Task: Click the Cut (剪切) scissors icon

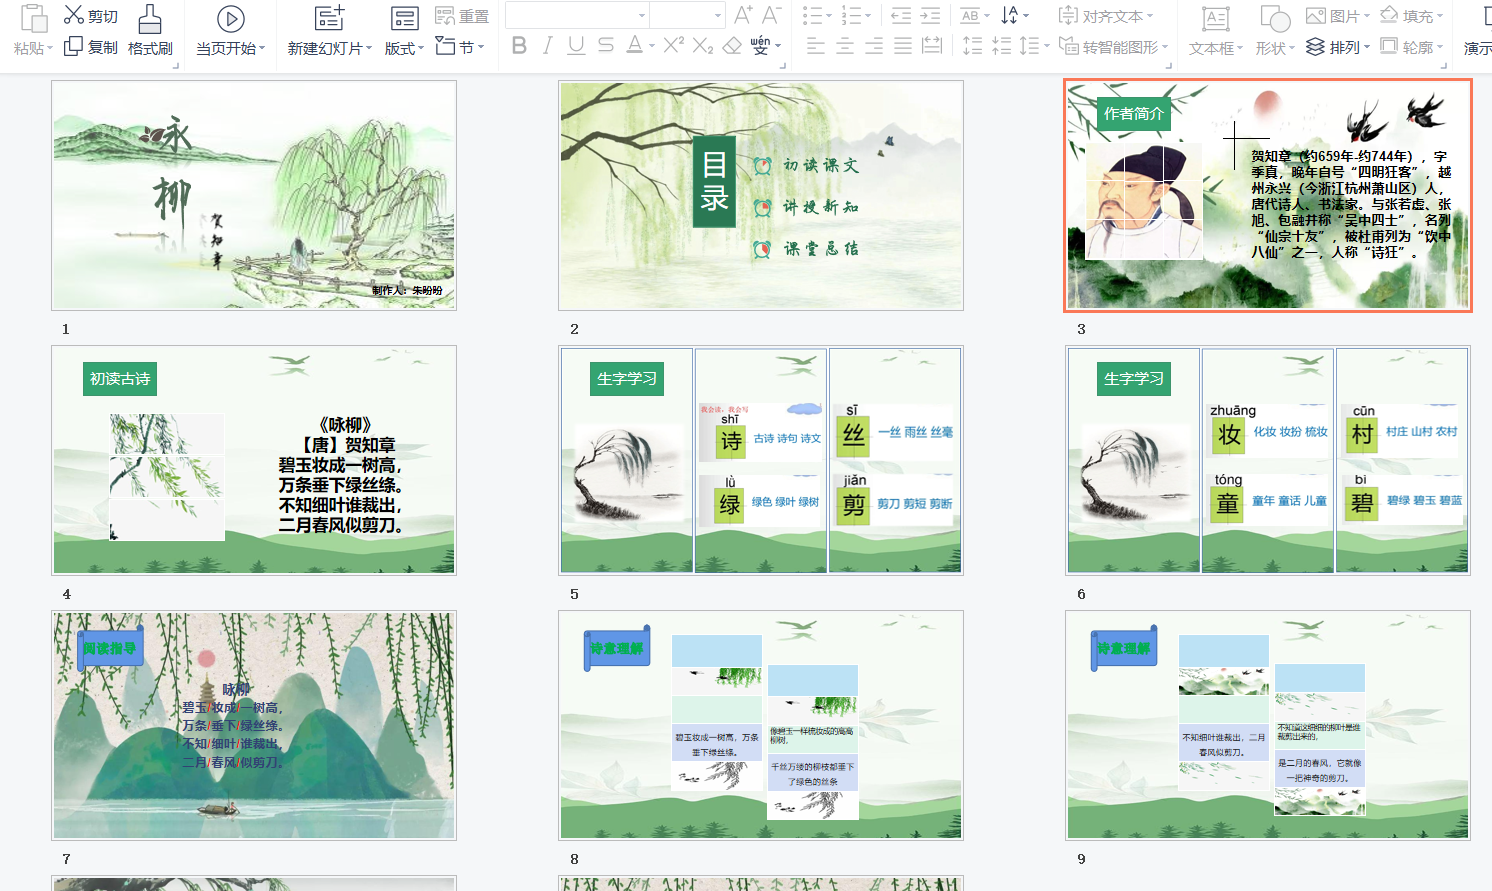Action: (74, 15)
